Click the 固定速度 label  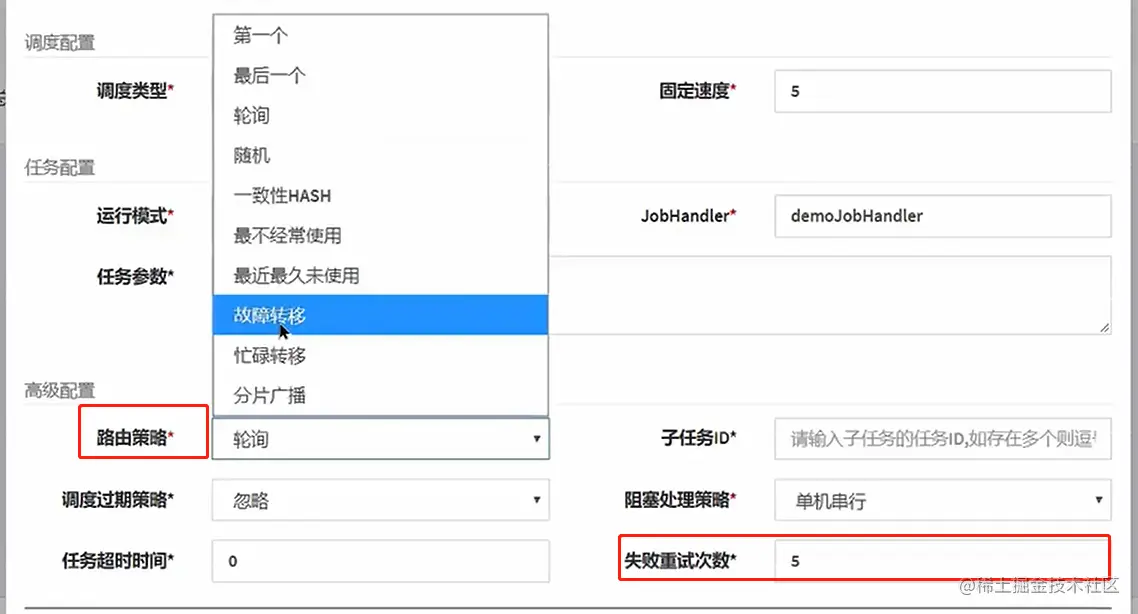pyautogui.click(x=697, y=91)
